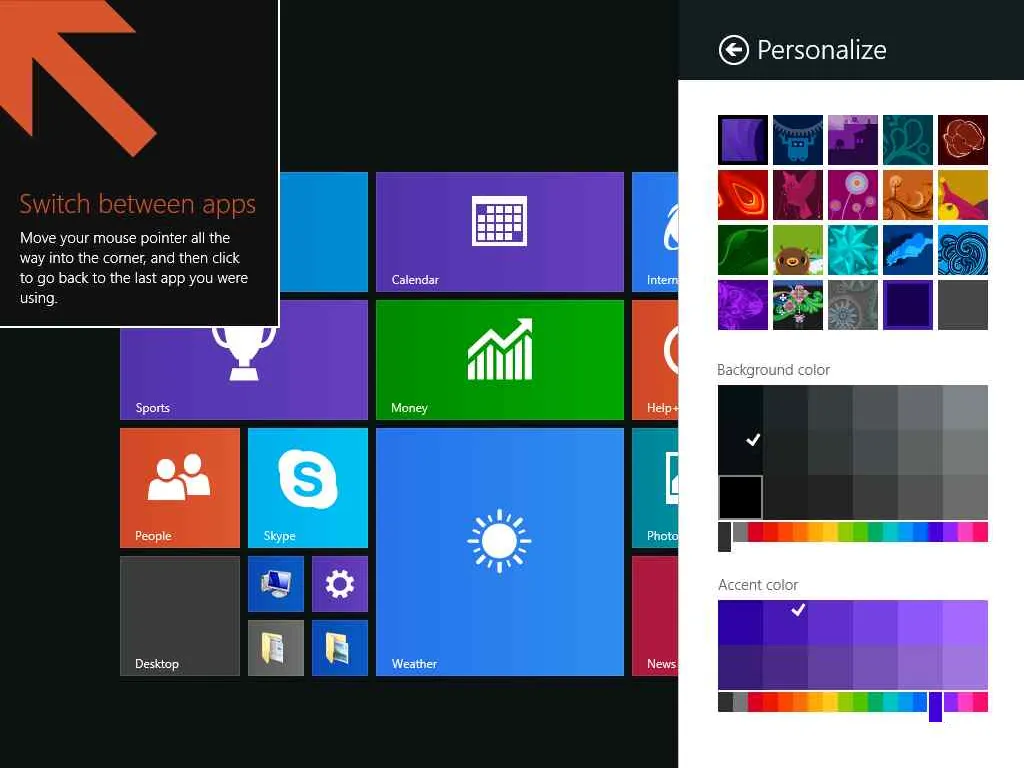Select the cyan star flower background pattern
1024x768 pixels.
point(852,250)
